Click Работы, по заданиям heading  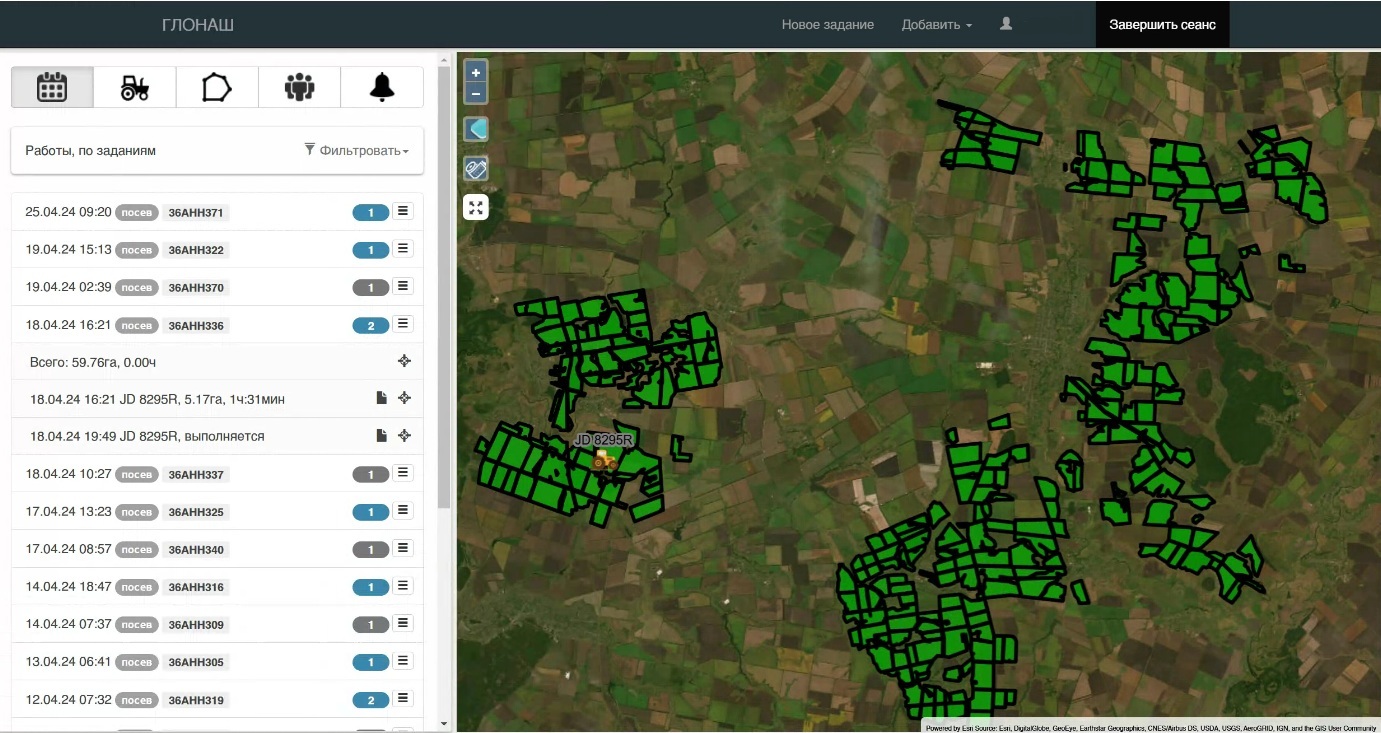(91, 151)
